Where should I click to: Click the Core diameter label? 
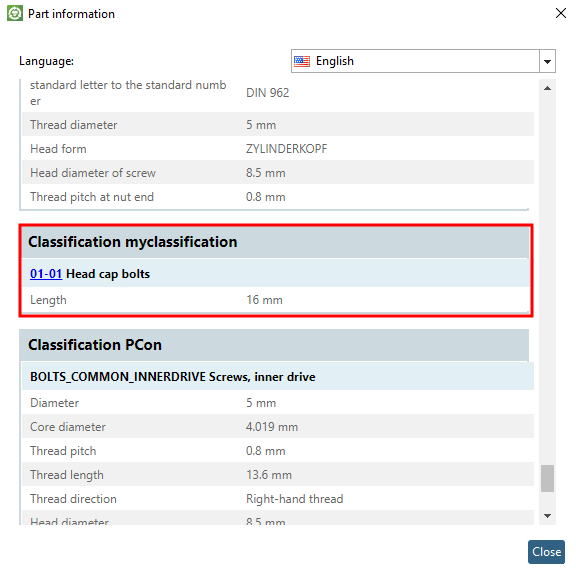coord(68,427)
